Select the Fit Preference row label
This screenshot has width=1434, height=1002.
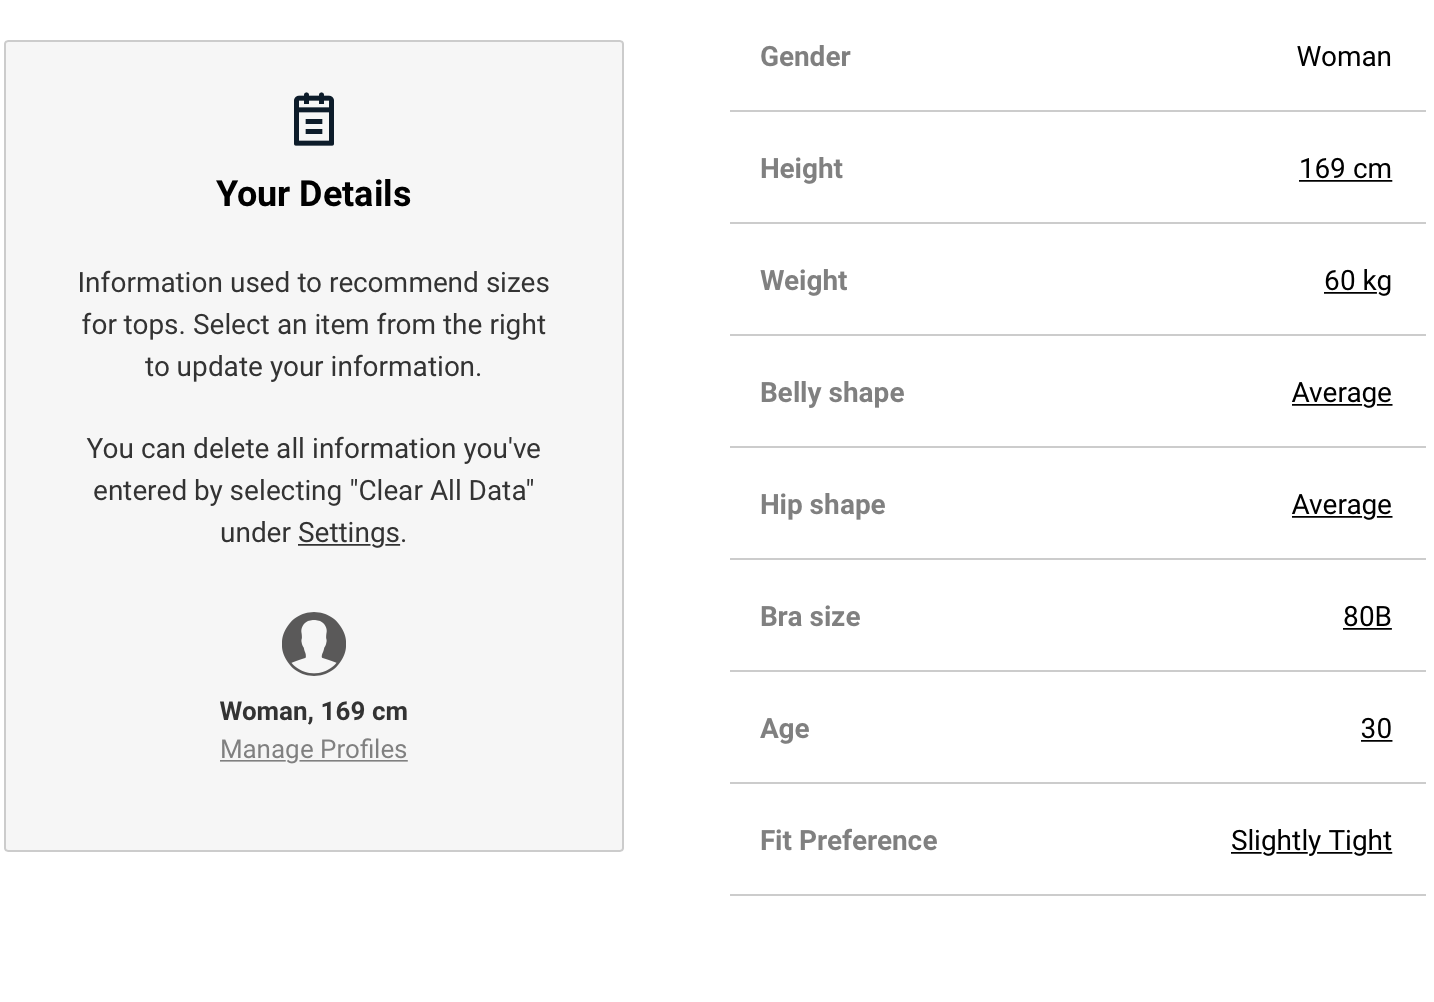[x=848, y=841]
